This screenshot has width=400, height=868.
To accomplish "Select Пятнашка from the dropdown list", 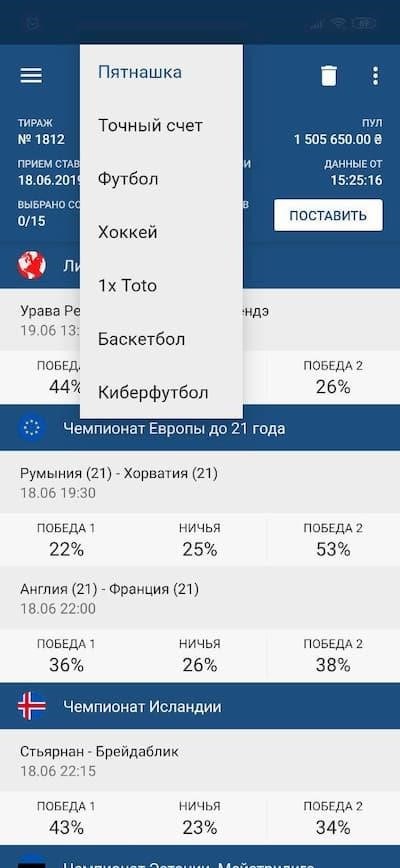I will coord(161,73).
